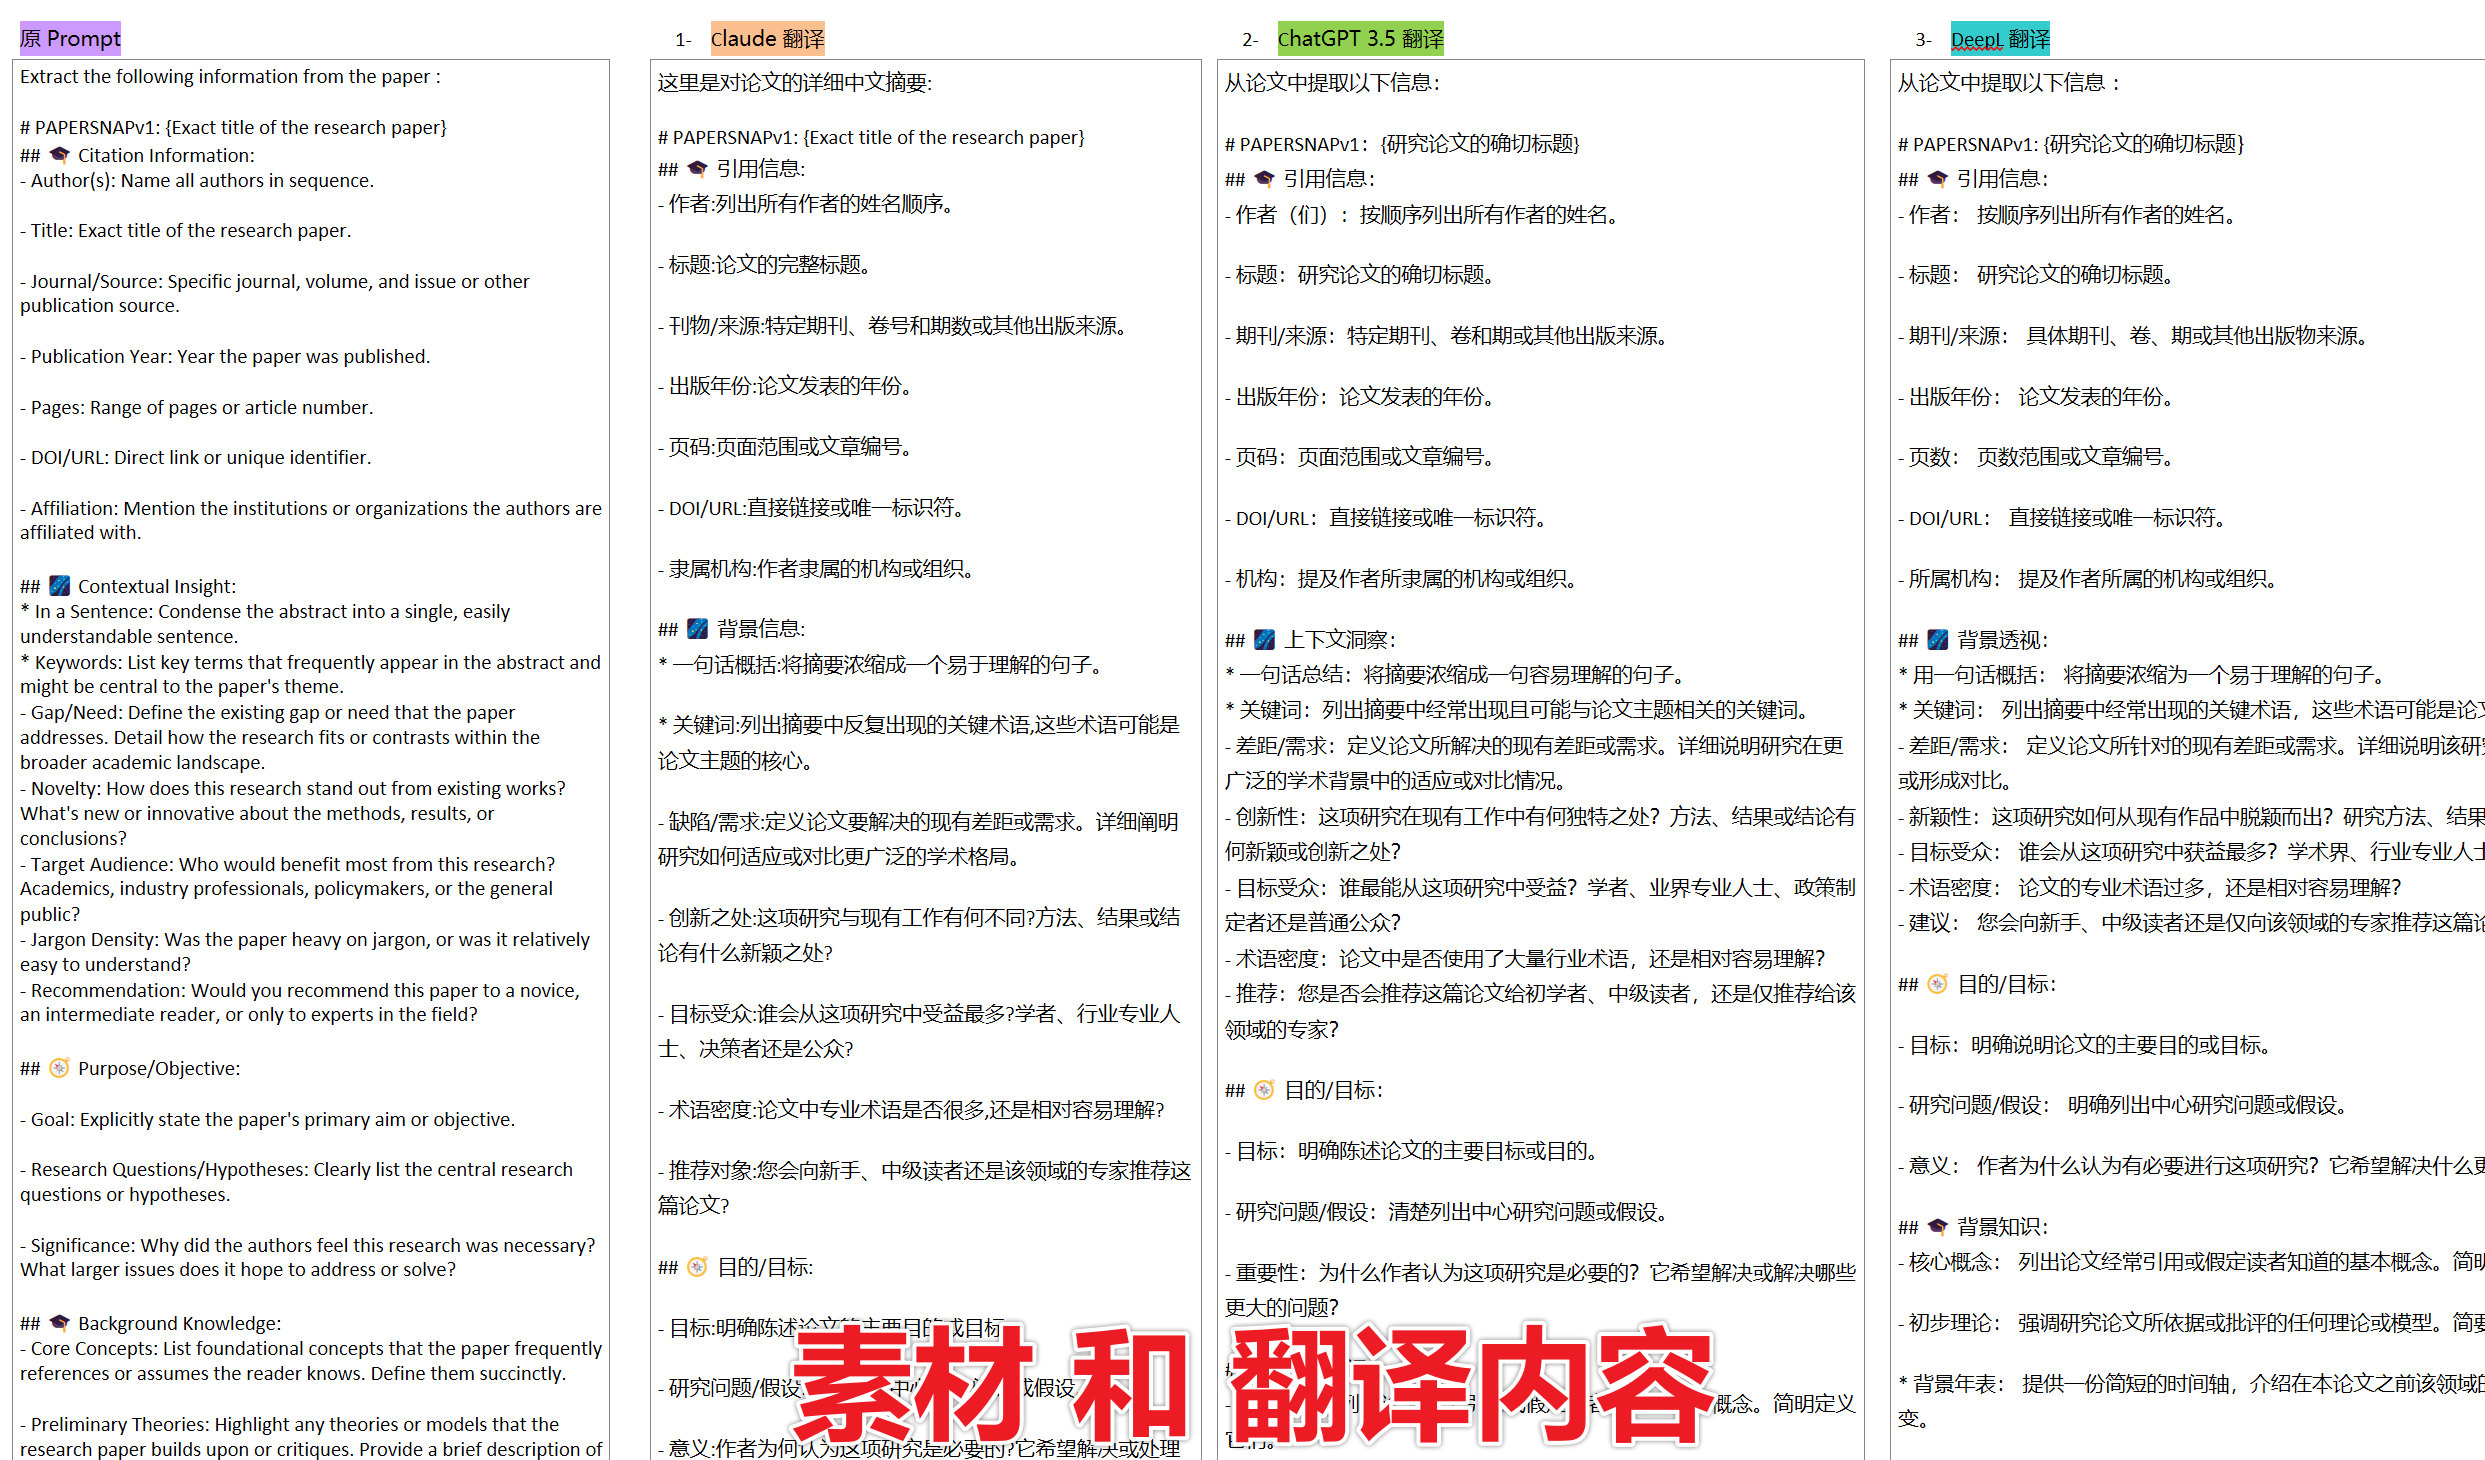2485x1460 pixels.
Task: Click the 'Preliminary Theories' line
Action: click(311, 1437)
